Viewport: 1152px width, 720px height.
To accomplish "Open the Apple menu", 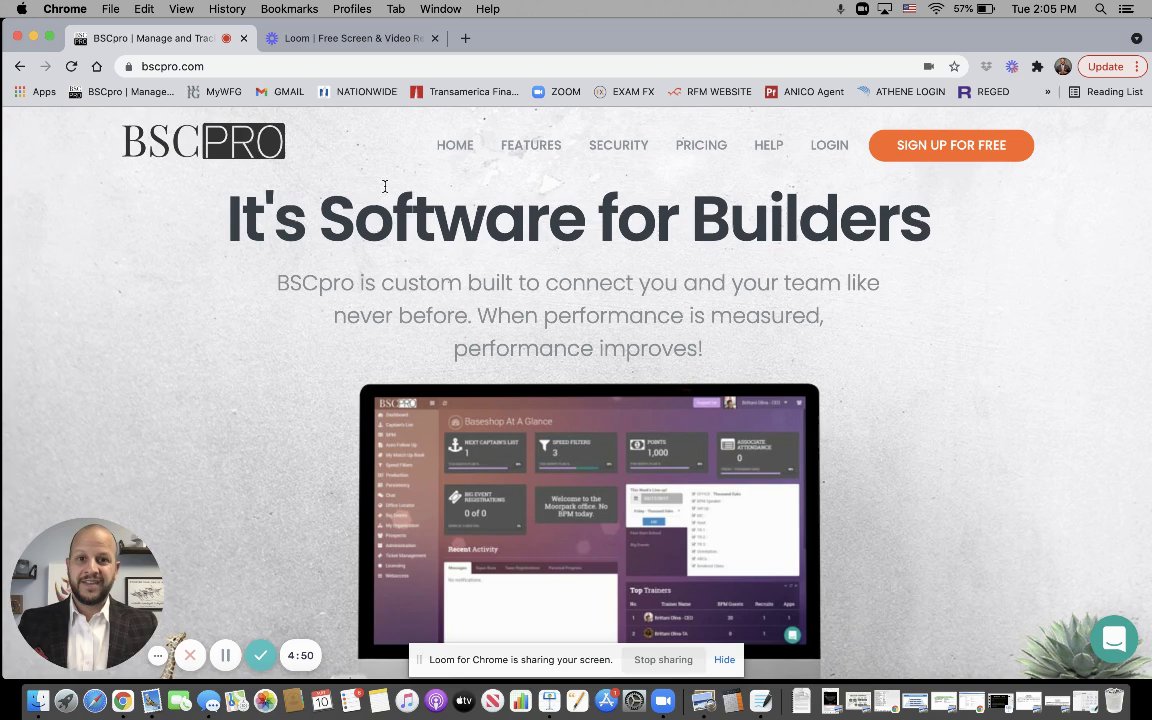I will pyautogui.click(x=21, y=9).
